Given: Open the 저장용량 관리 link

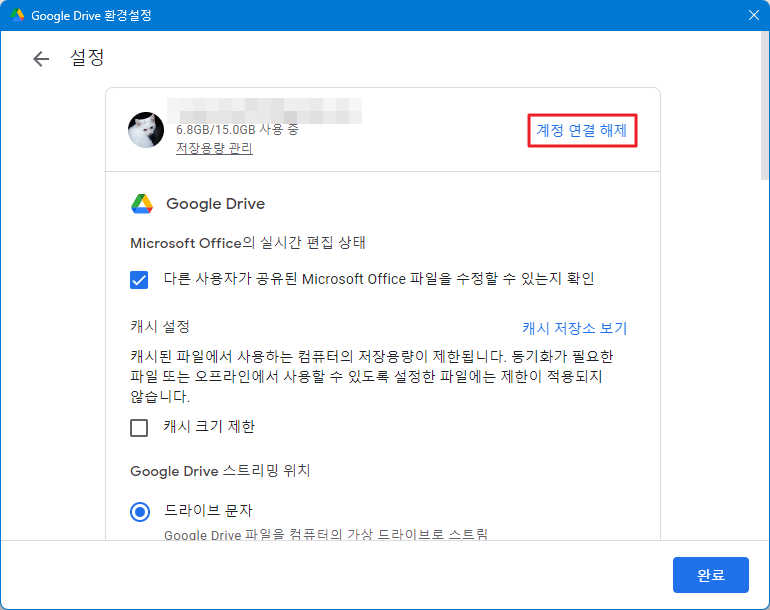Looking at the screenshot, I should point(214,149).
